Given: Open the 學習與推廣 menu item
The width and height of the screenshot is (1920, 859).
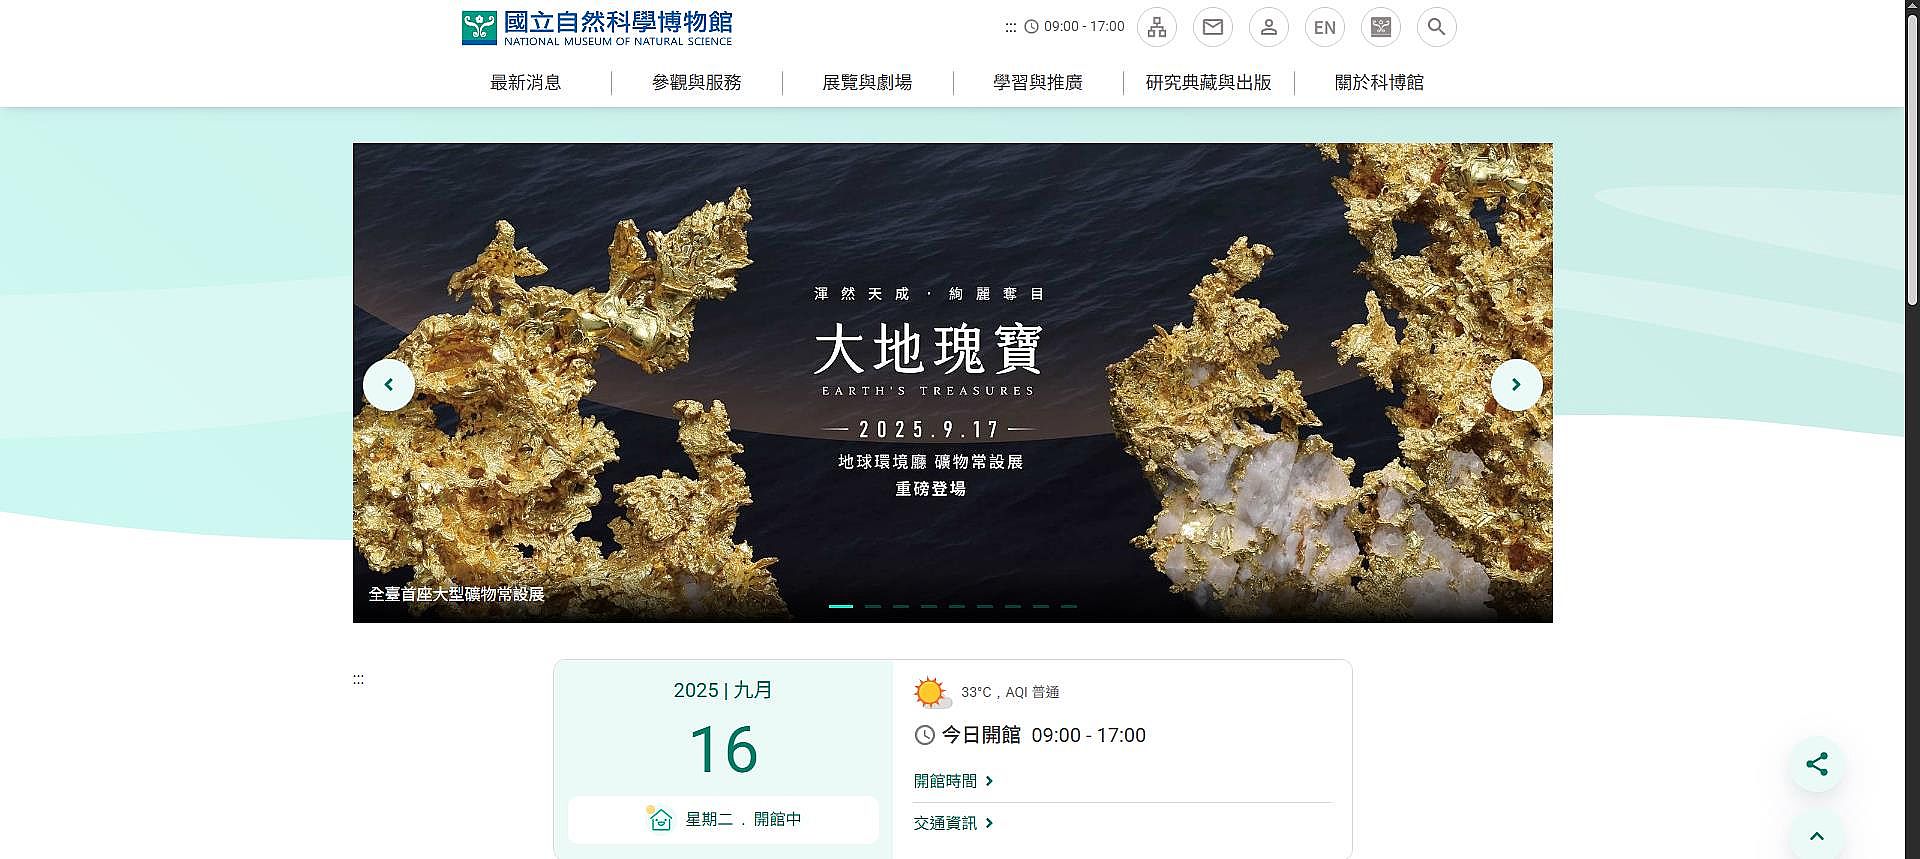Looking at the screenshot, I should (1037, 83).
